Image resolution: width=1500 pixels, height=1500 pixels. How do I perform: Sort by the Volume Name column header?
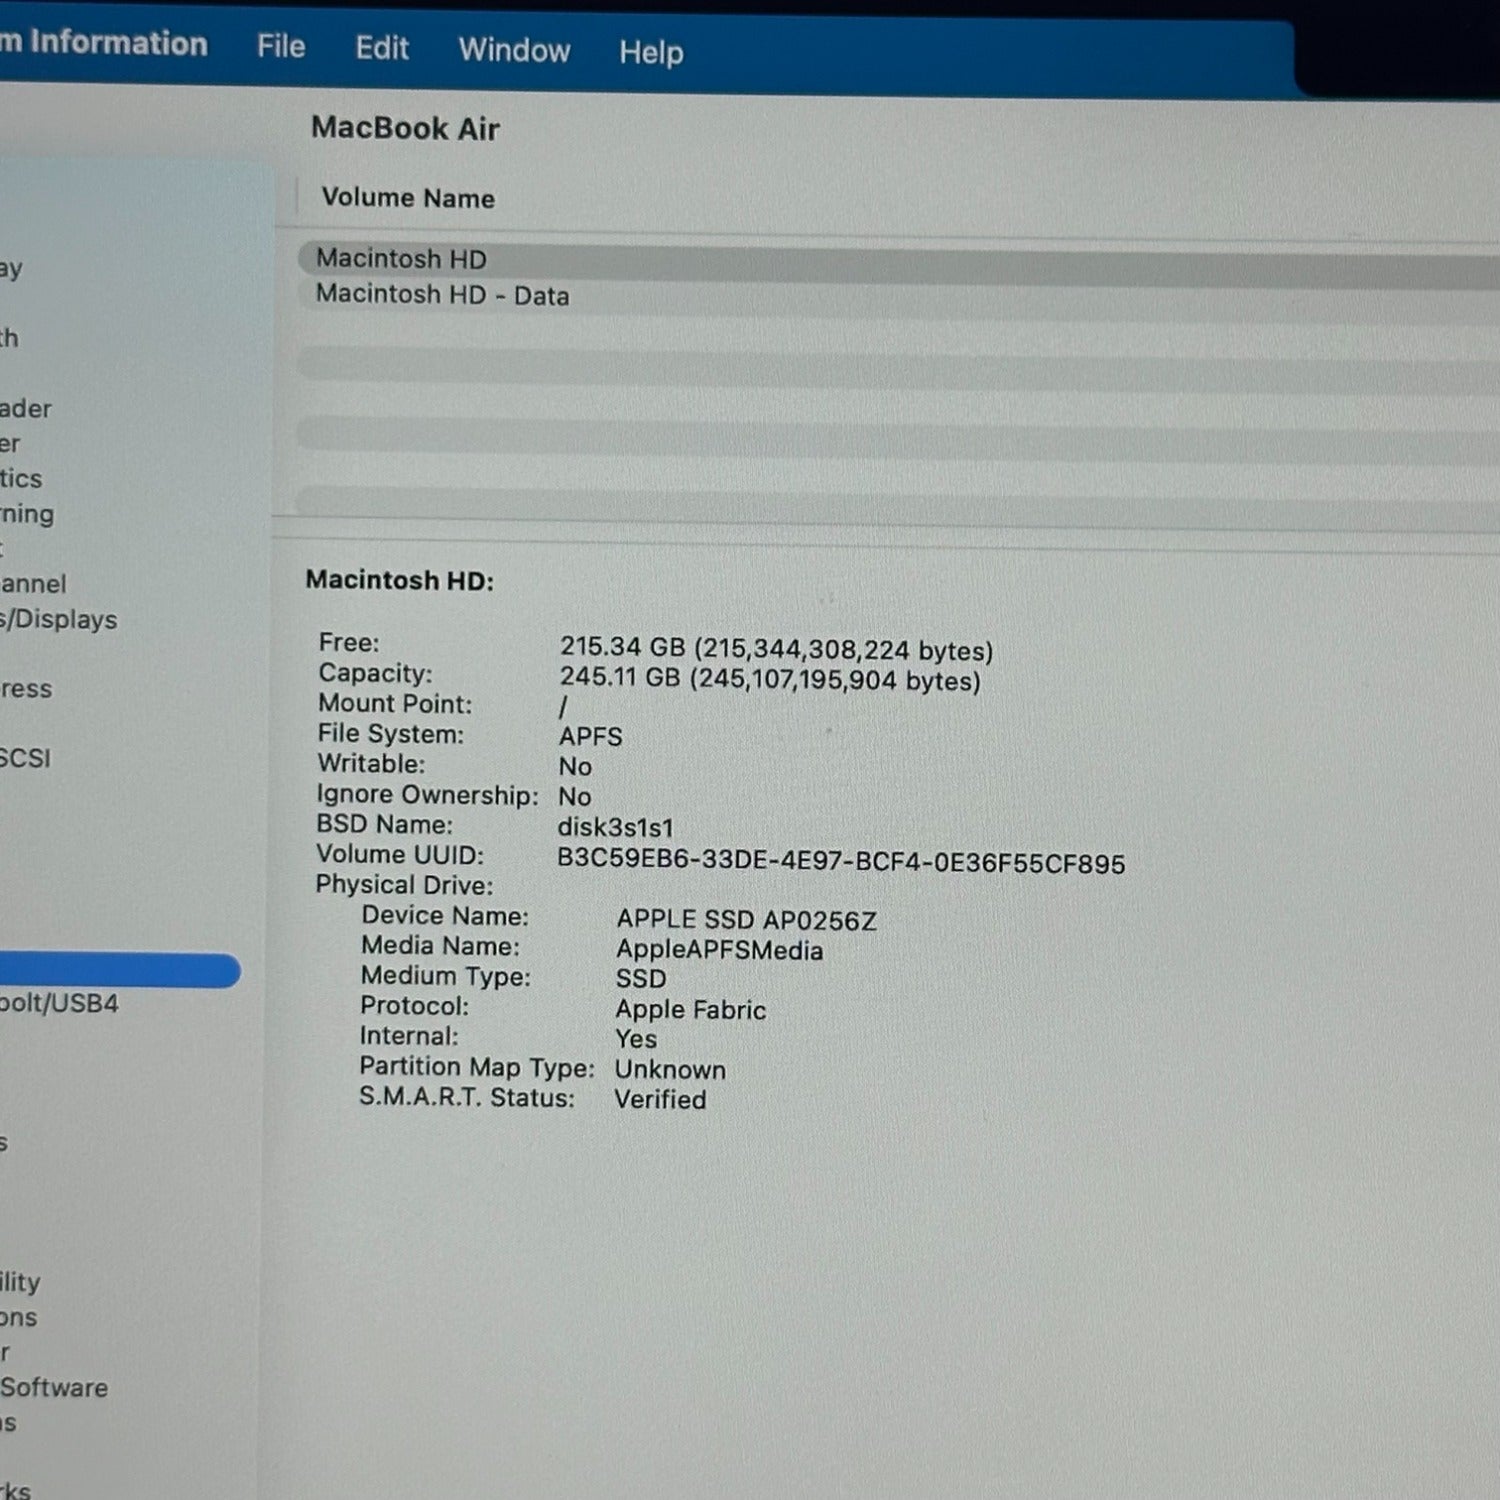tap(407, 198)
